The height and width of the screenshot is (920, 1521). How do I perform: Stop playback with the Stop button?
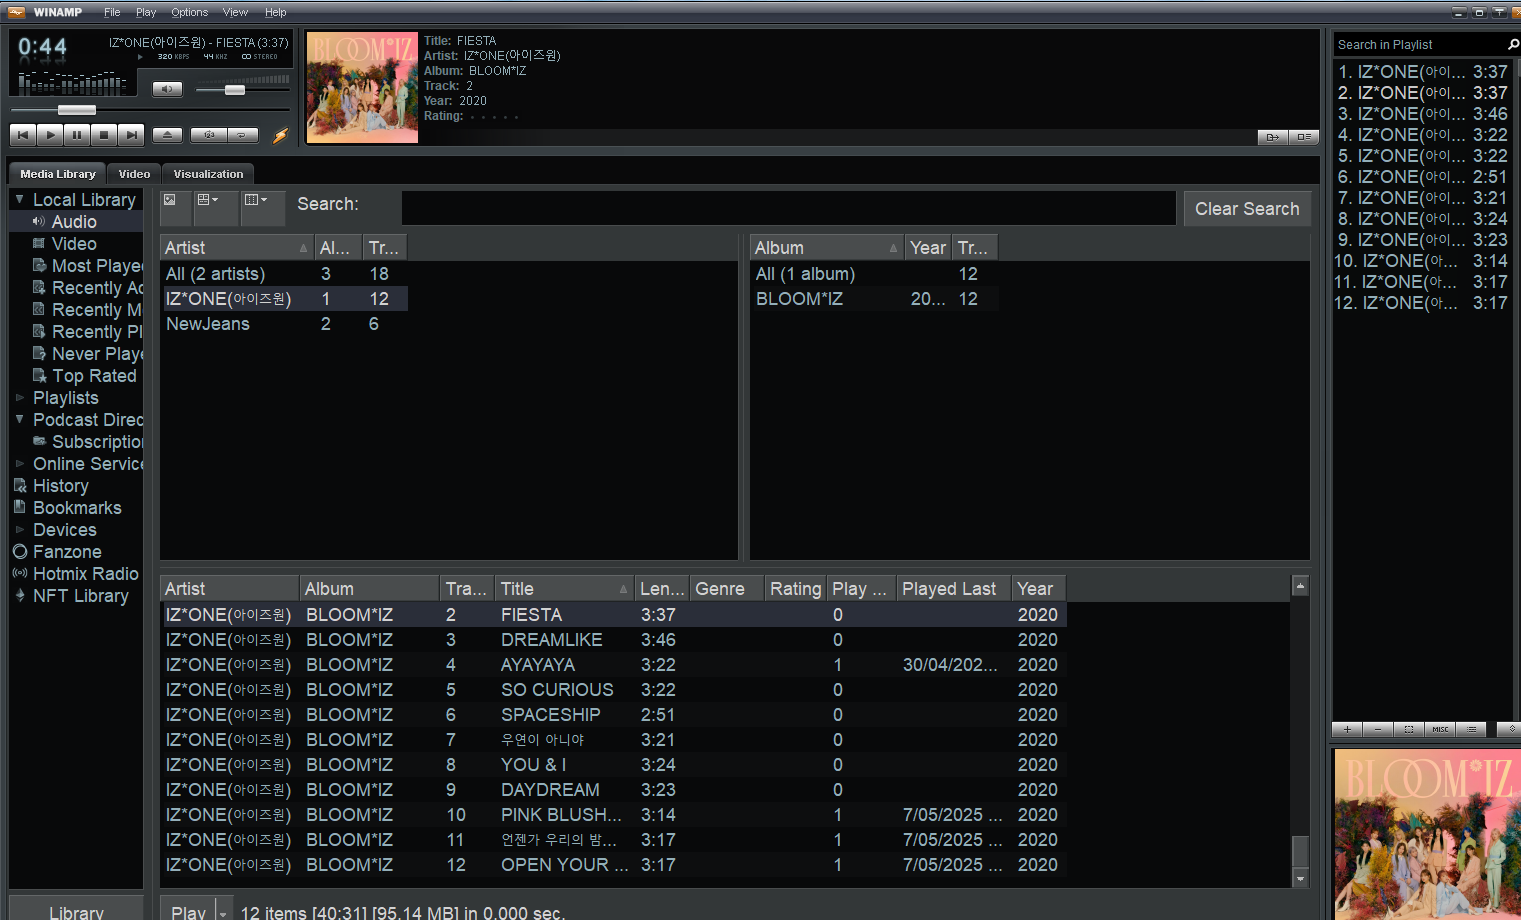pos(104,135)
